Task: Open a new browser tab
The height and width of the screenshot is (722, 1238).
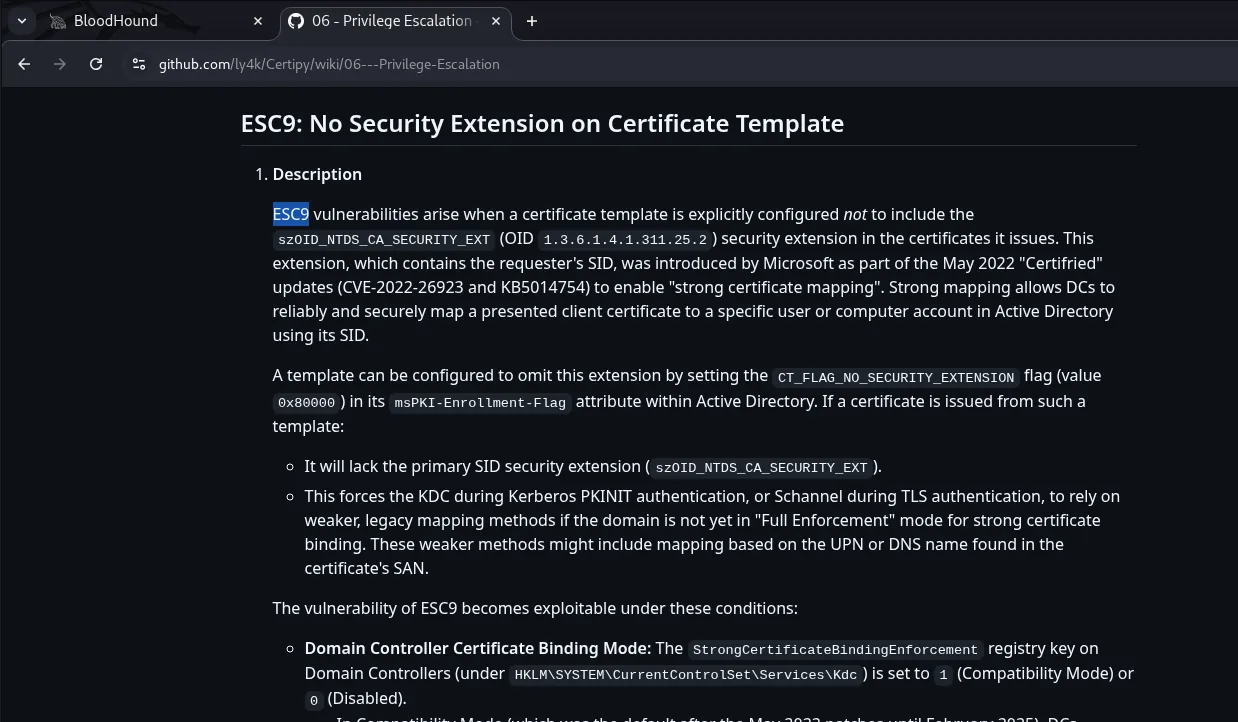Action: pos(532,21)
